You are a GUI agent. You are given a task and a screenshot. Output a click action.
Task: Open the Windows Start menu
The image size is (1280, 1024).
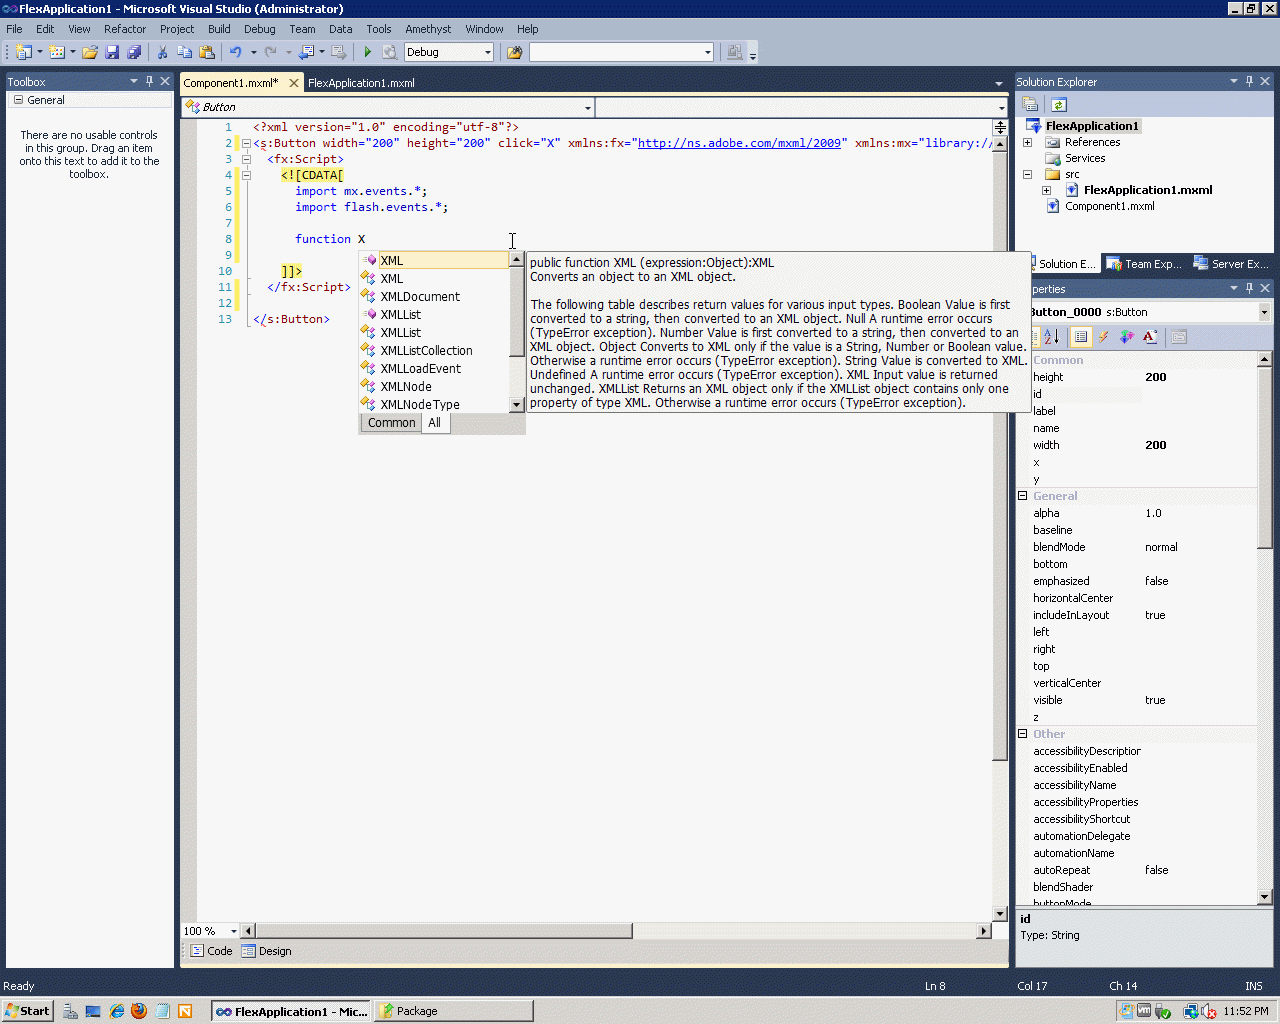click(27, 1011)
